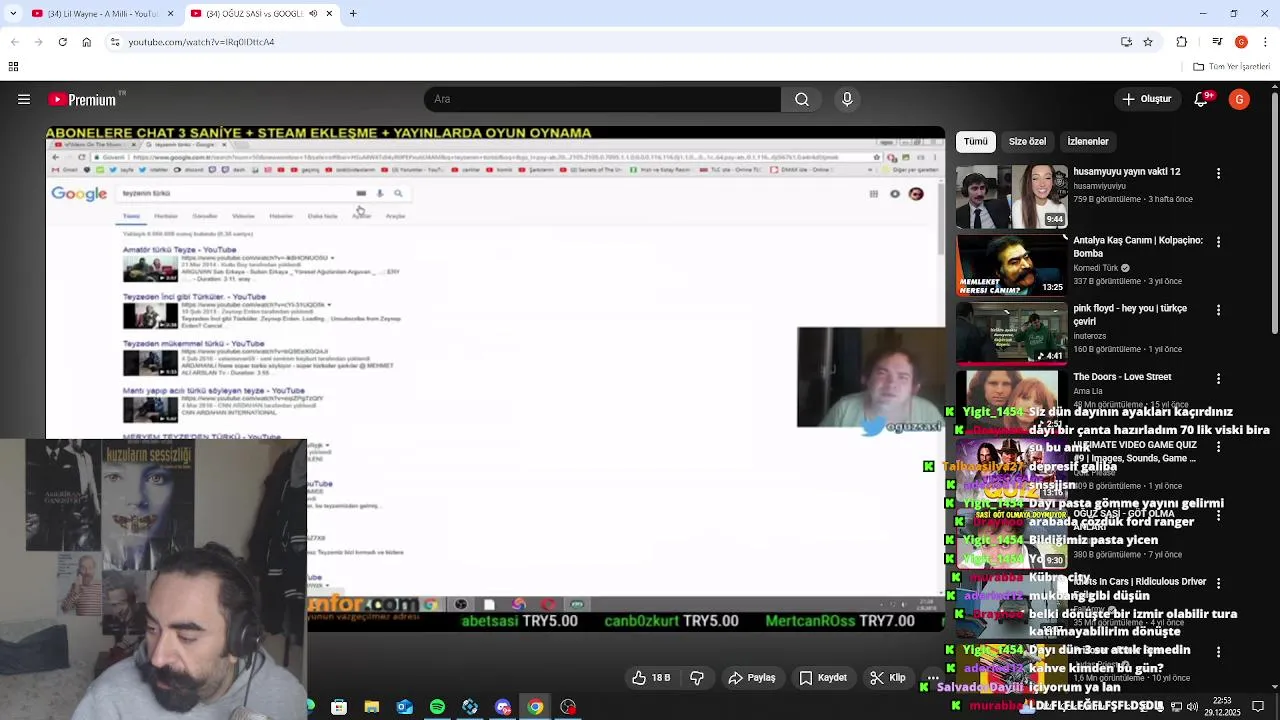Open Kendall Türk channel name
The height and width of the screenshot is (720, 1280).
coord(1096,268)
